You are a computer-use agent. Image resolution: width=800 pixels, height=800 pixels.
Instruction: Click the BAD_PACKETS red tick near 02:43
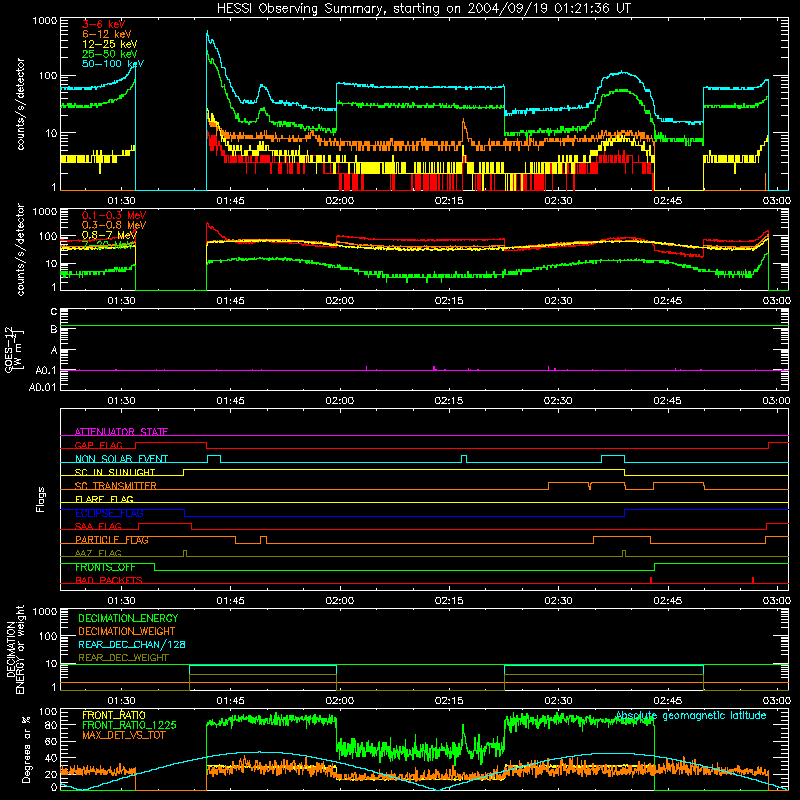651,580
